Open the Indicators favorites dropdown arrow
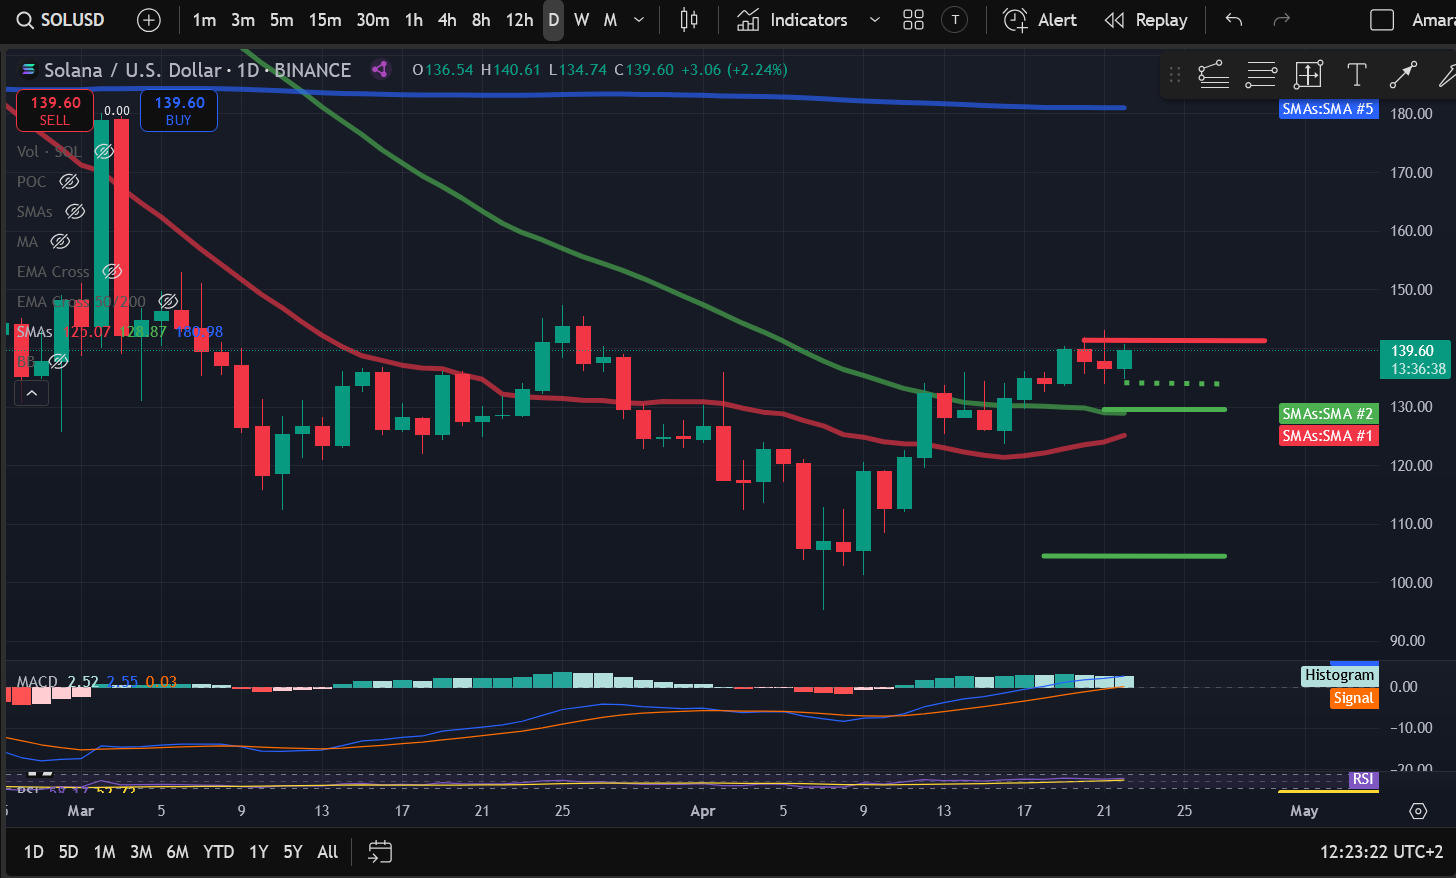Image resolution: width=1456 pixels, height=878 pixels. coord(875,20)
